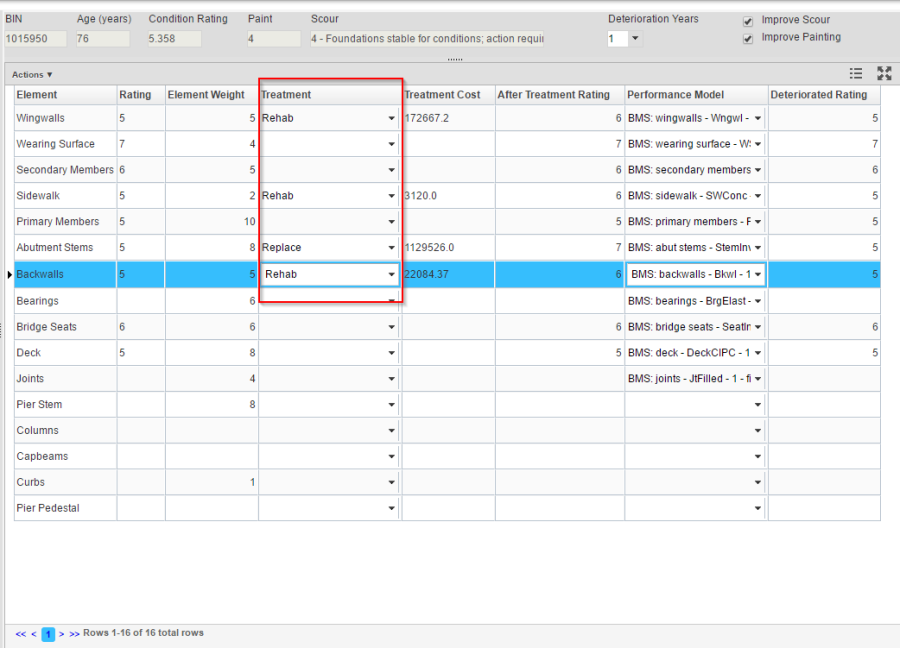
Task: Toggle the Improve Painting checkbox
Action: pyautogui.click(x=748, y=39)
